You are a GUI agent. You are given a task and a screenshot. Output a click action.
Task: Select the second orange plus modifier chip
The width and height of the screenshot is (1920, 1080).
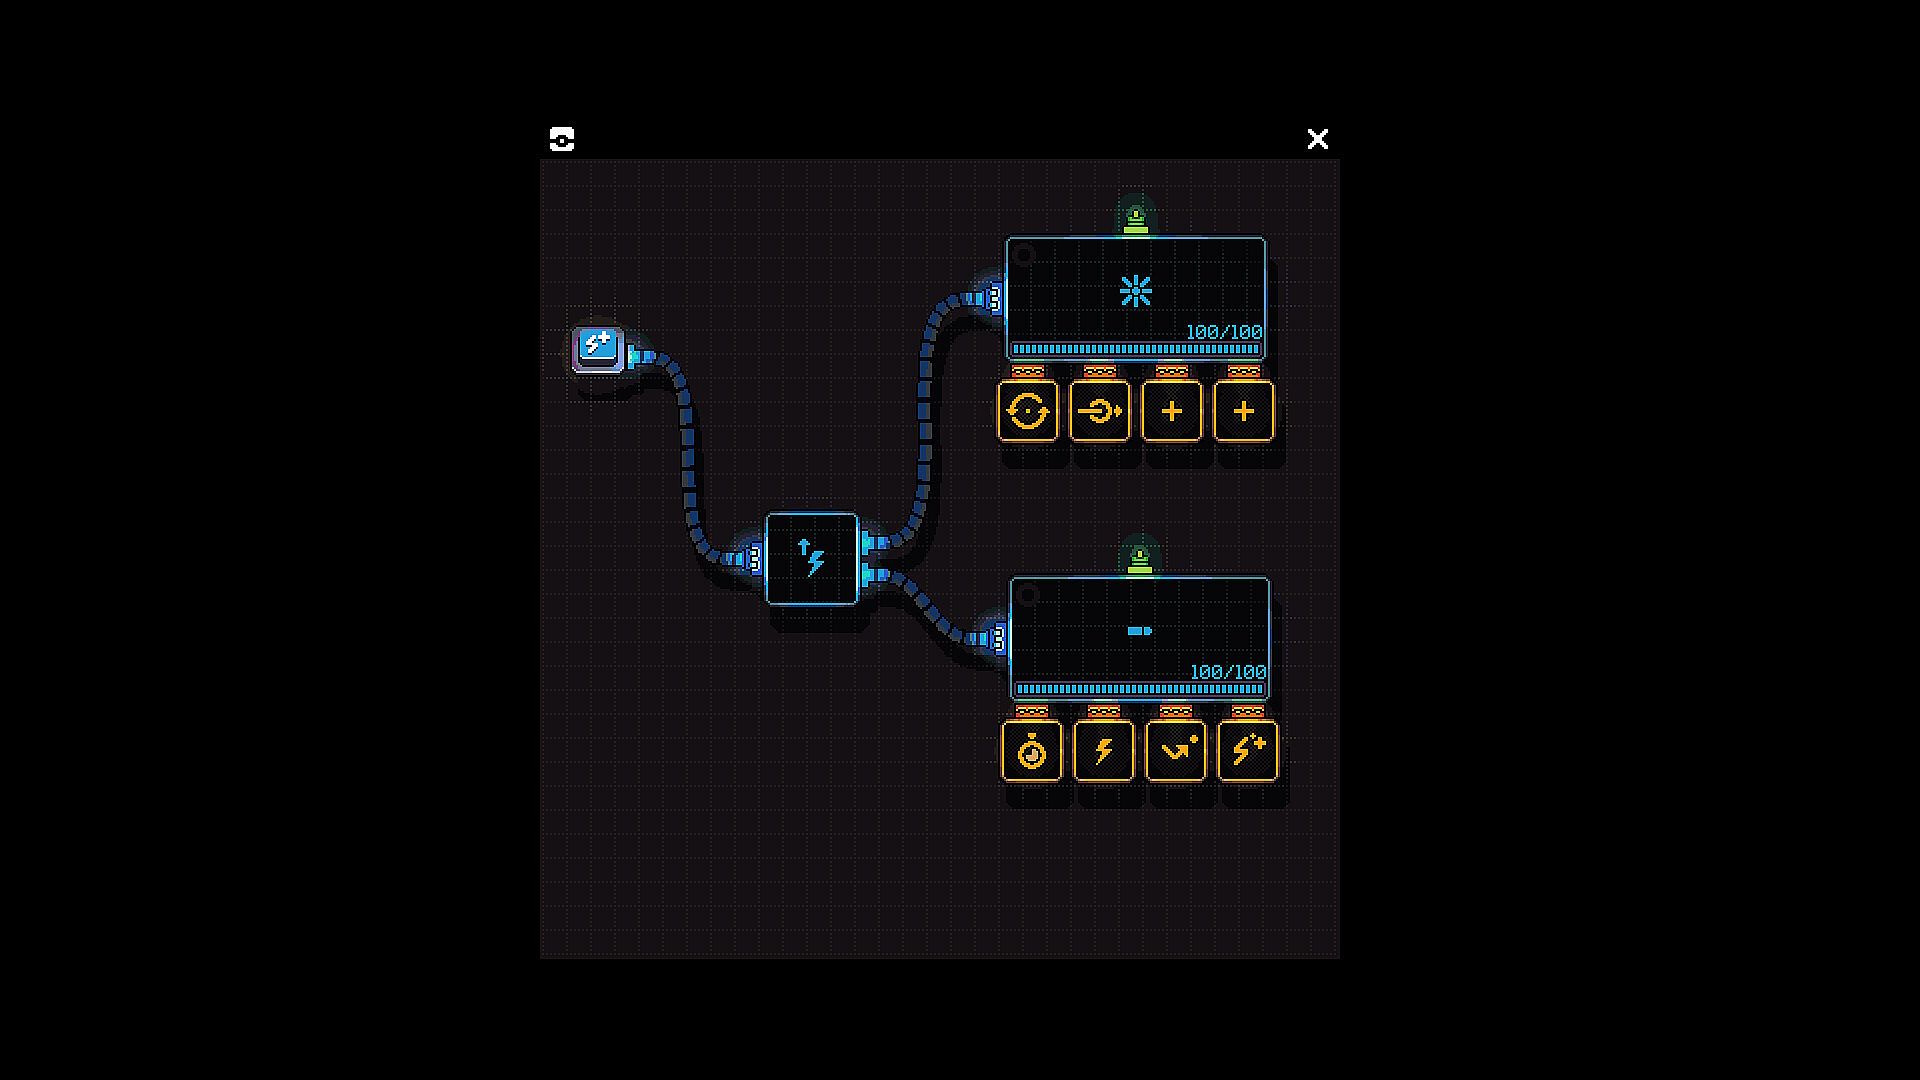pos(1244,410)
